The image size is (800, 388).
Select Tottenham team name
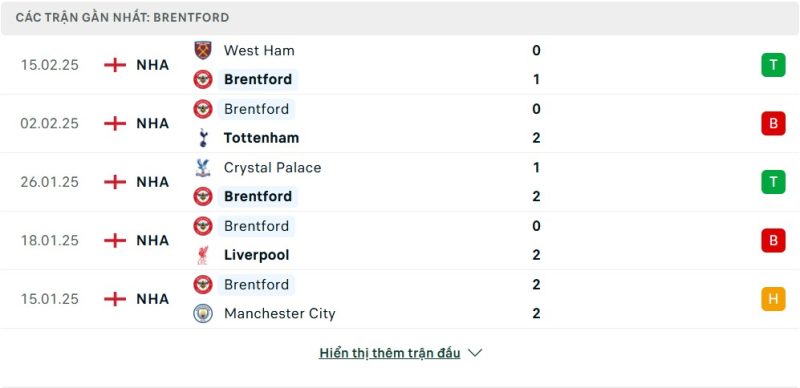point(261,138)
